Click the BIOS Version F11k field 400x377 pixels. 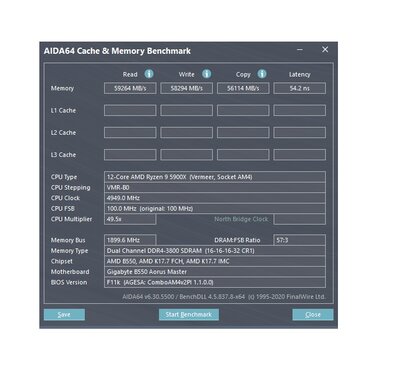tap(215, 282)
